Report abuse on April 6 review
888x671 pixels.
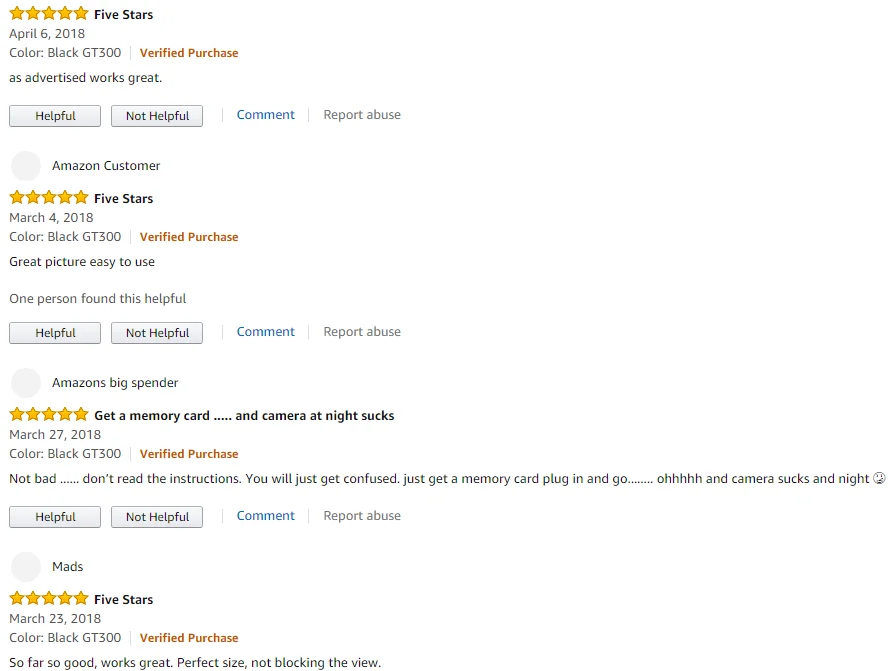[x=362, y=115]
